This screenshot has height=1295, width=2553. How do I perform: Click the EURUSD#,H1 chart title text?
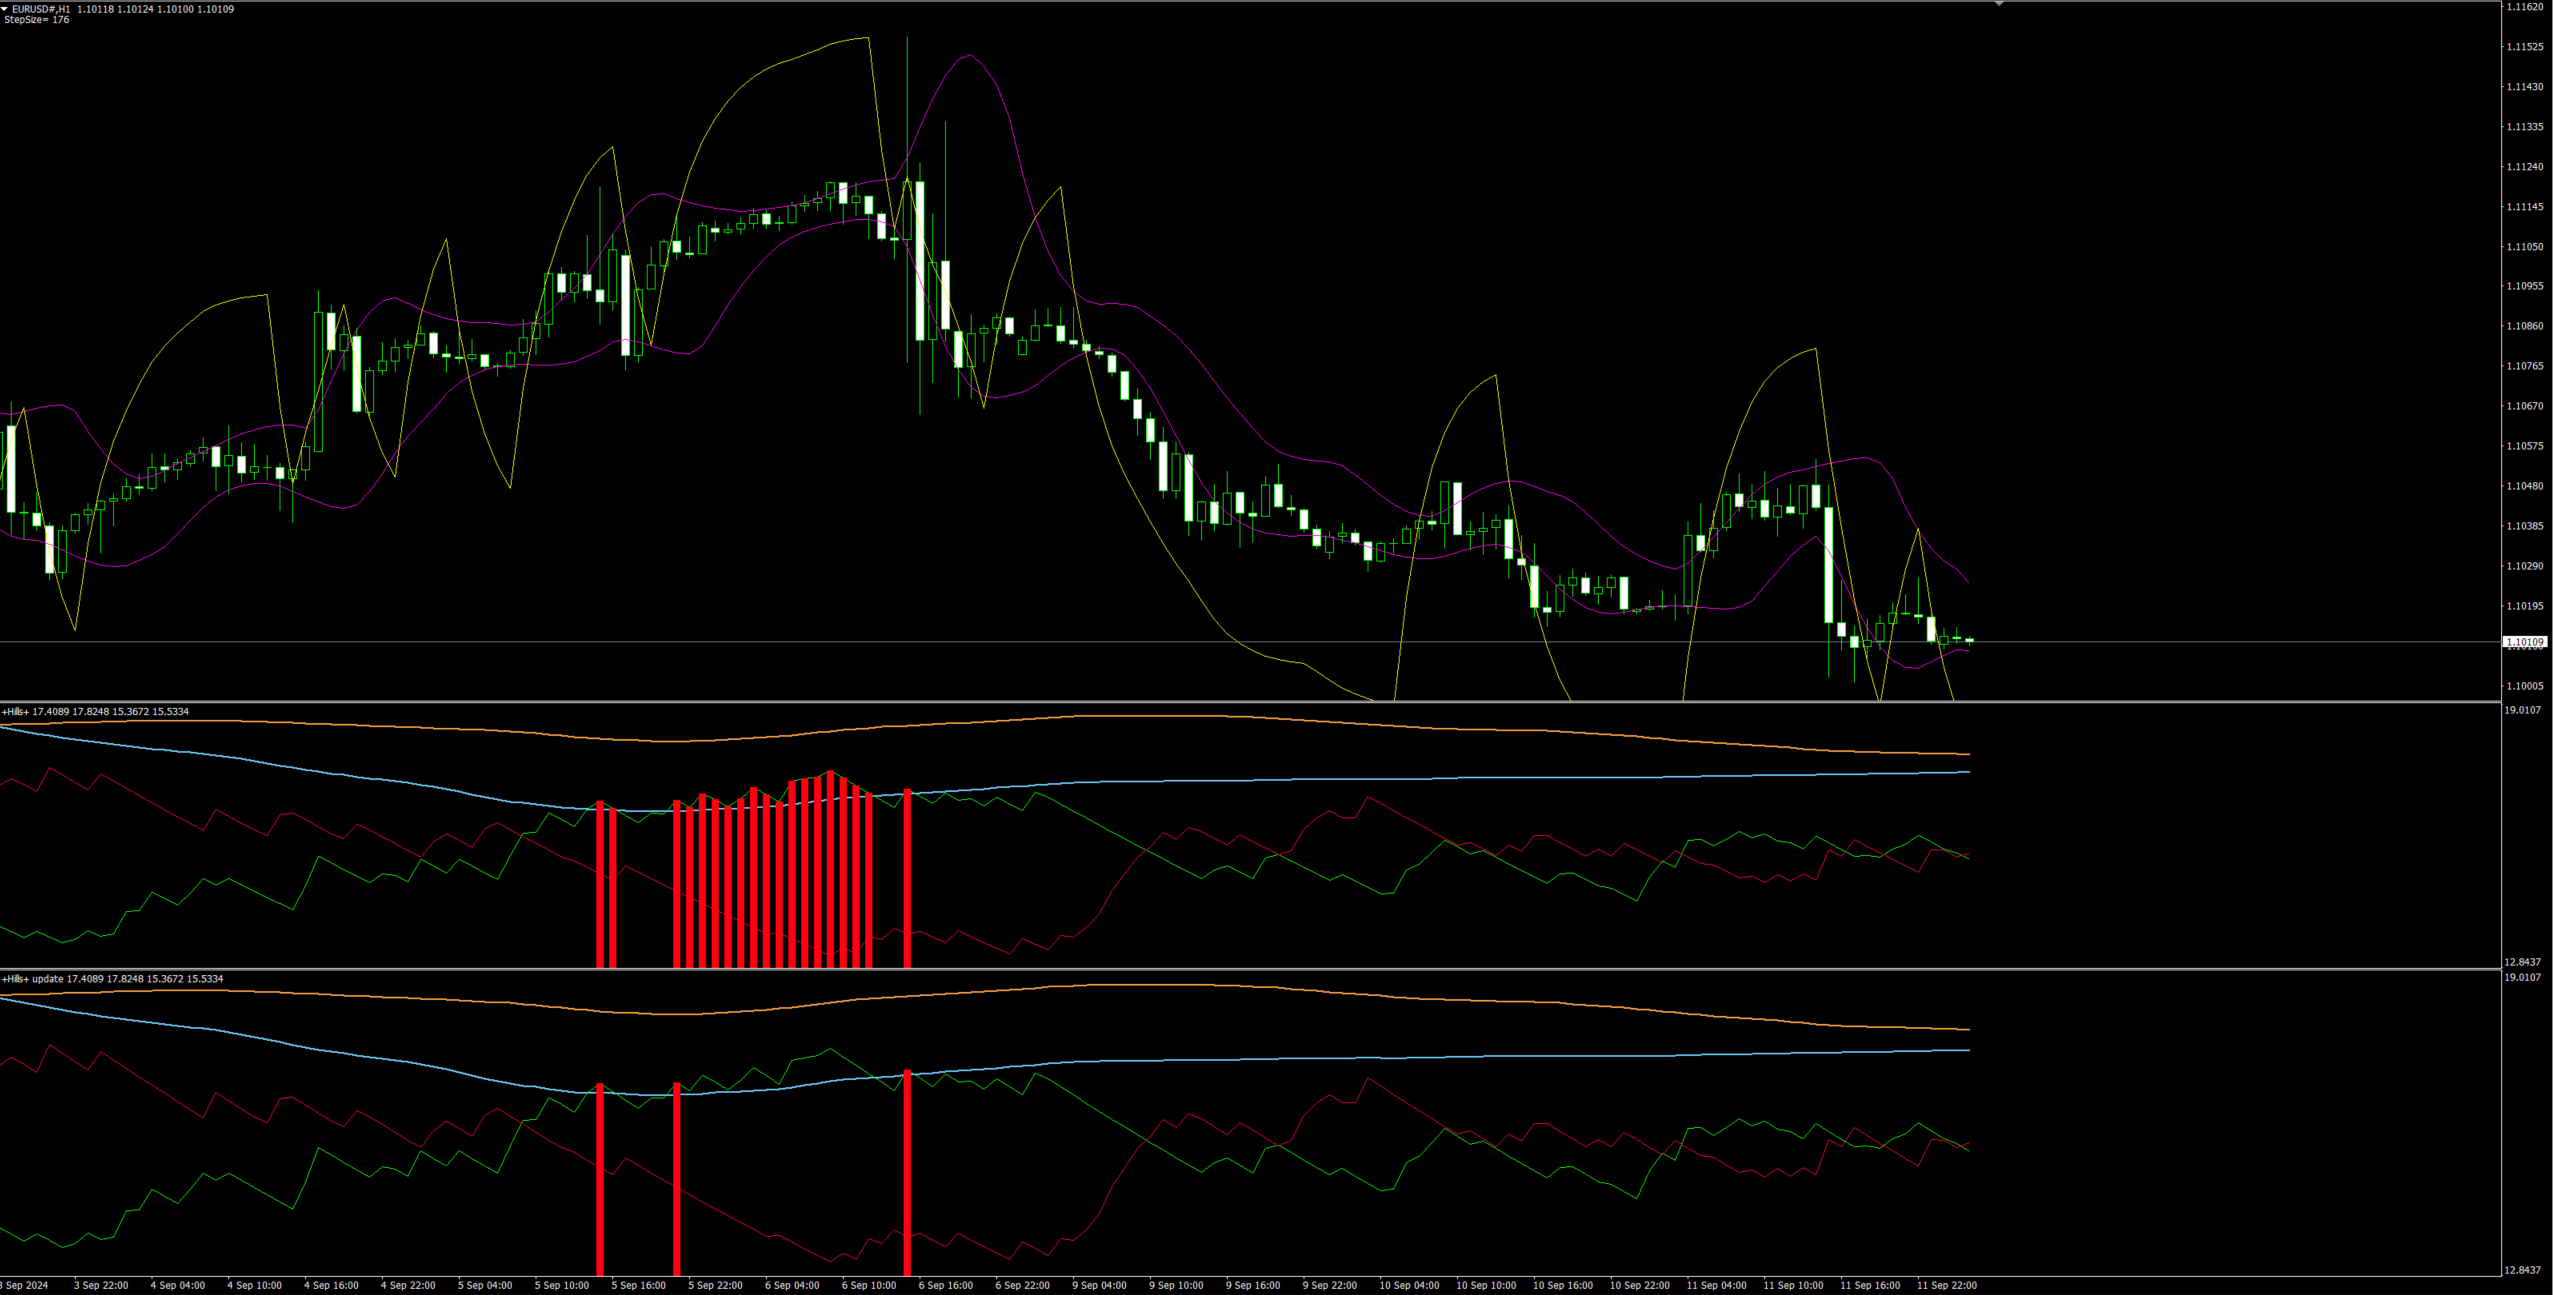41,9
